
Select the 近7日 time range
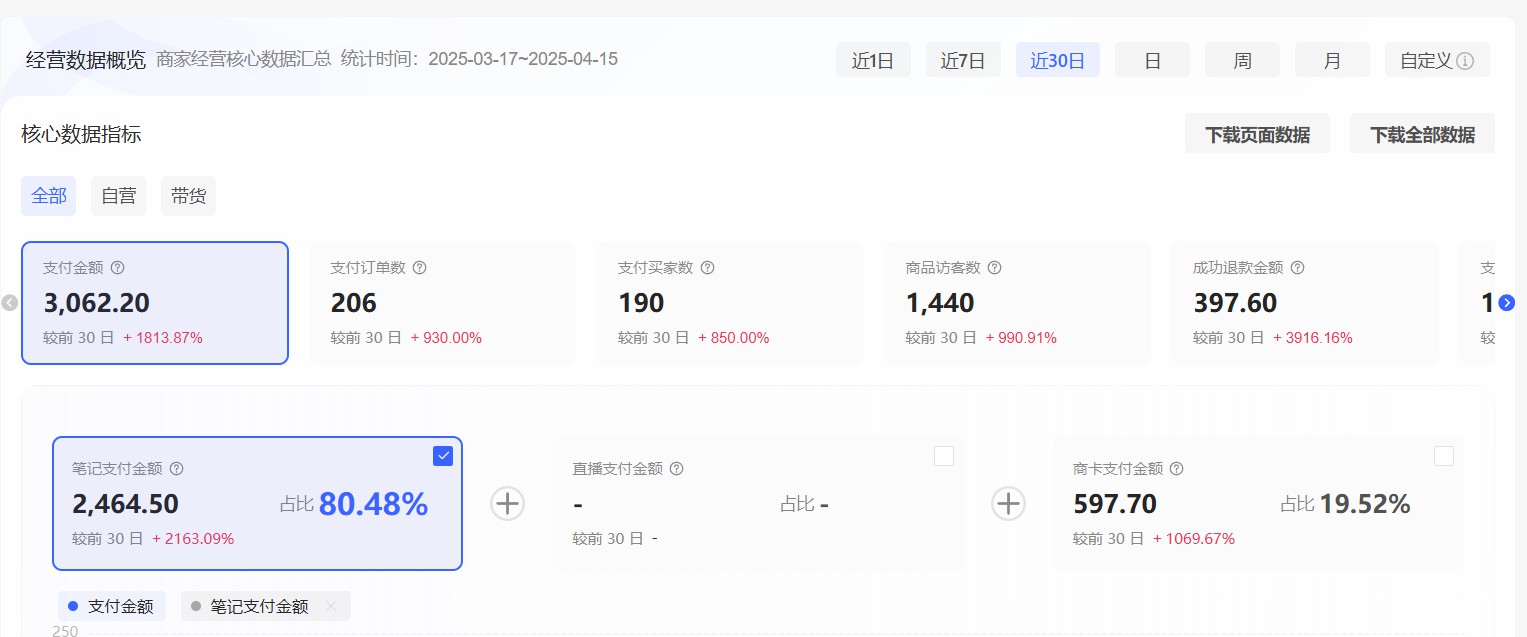tap(962, 60)
